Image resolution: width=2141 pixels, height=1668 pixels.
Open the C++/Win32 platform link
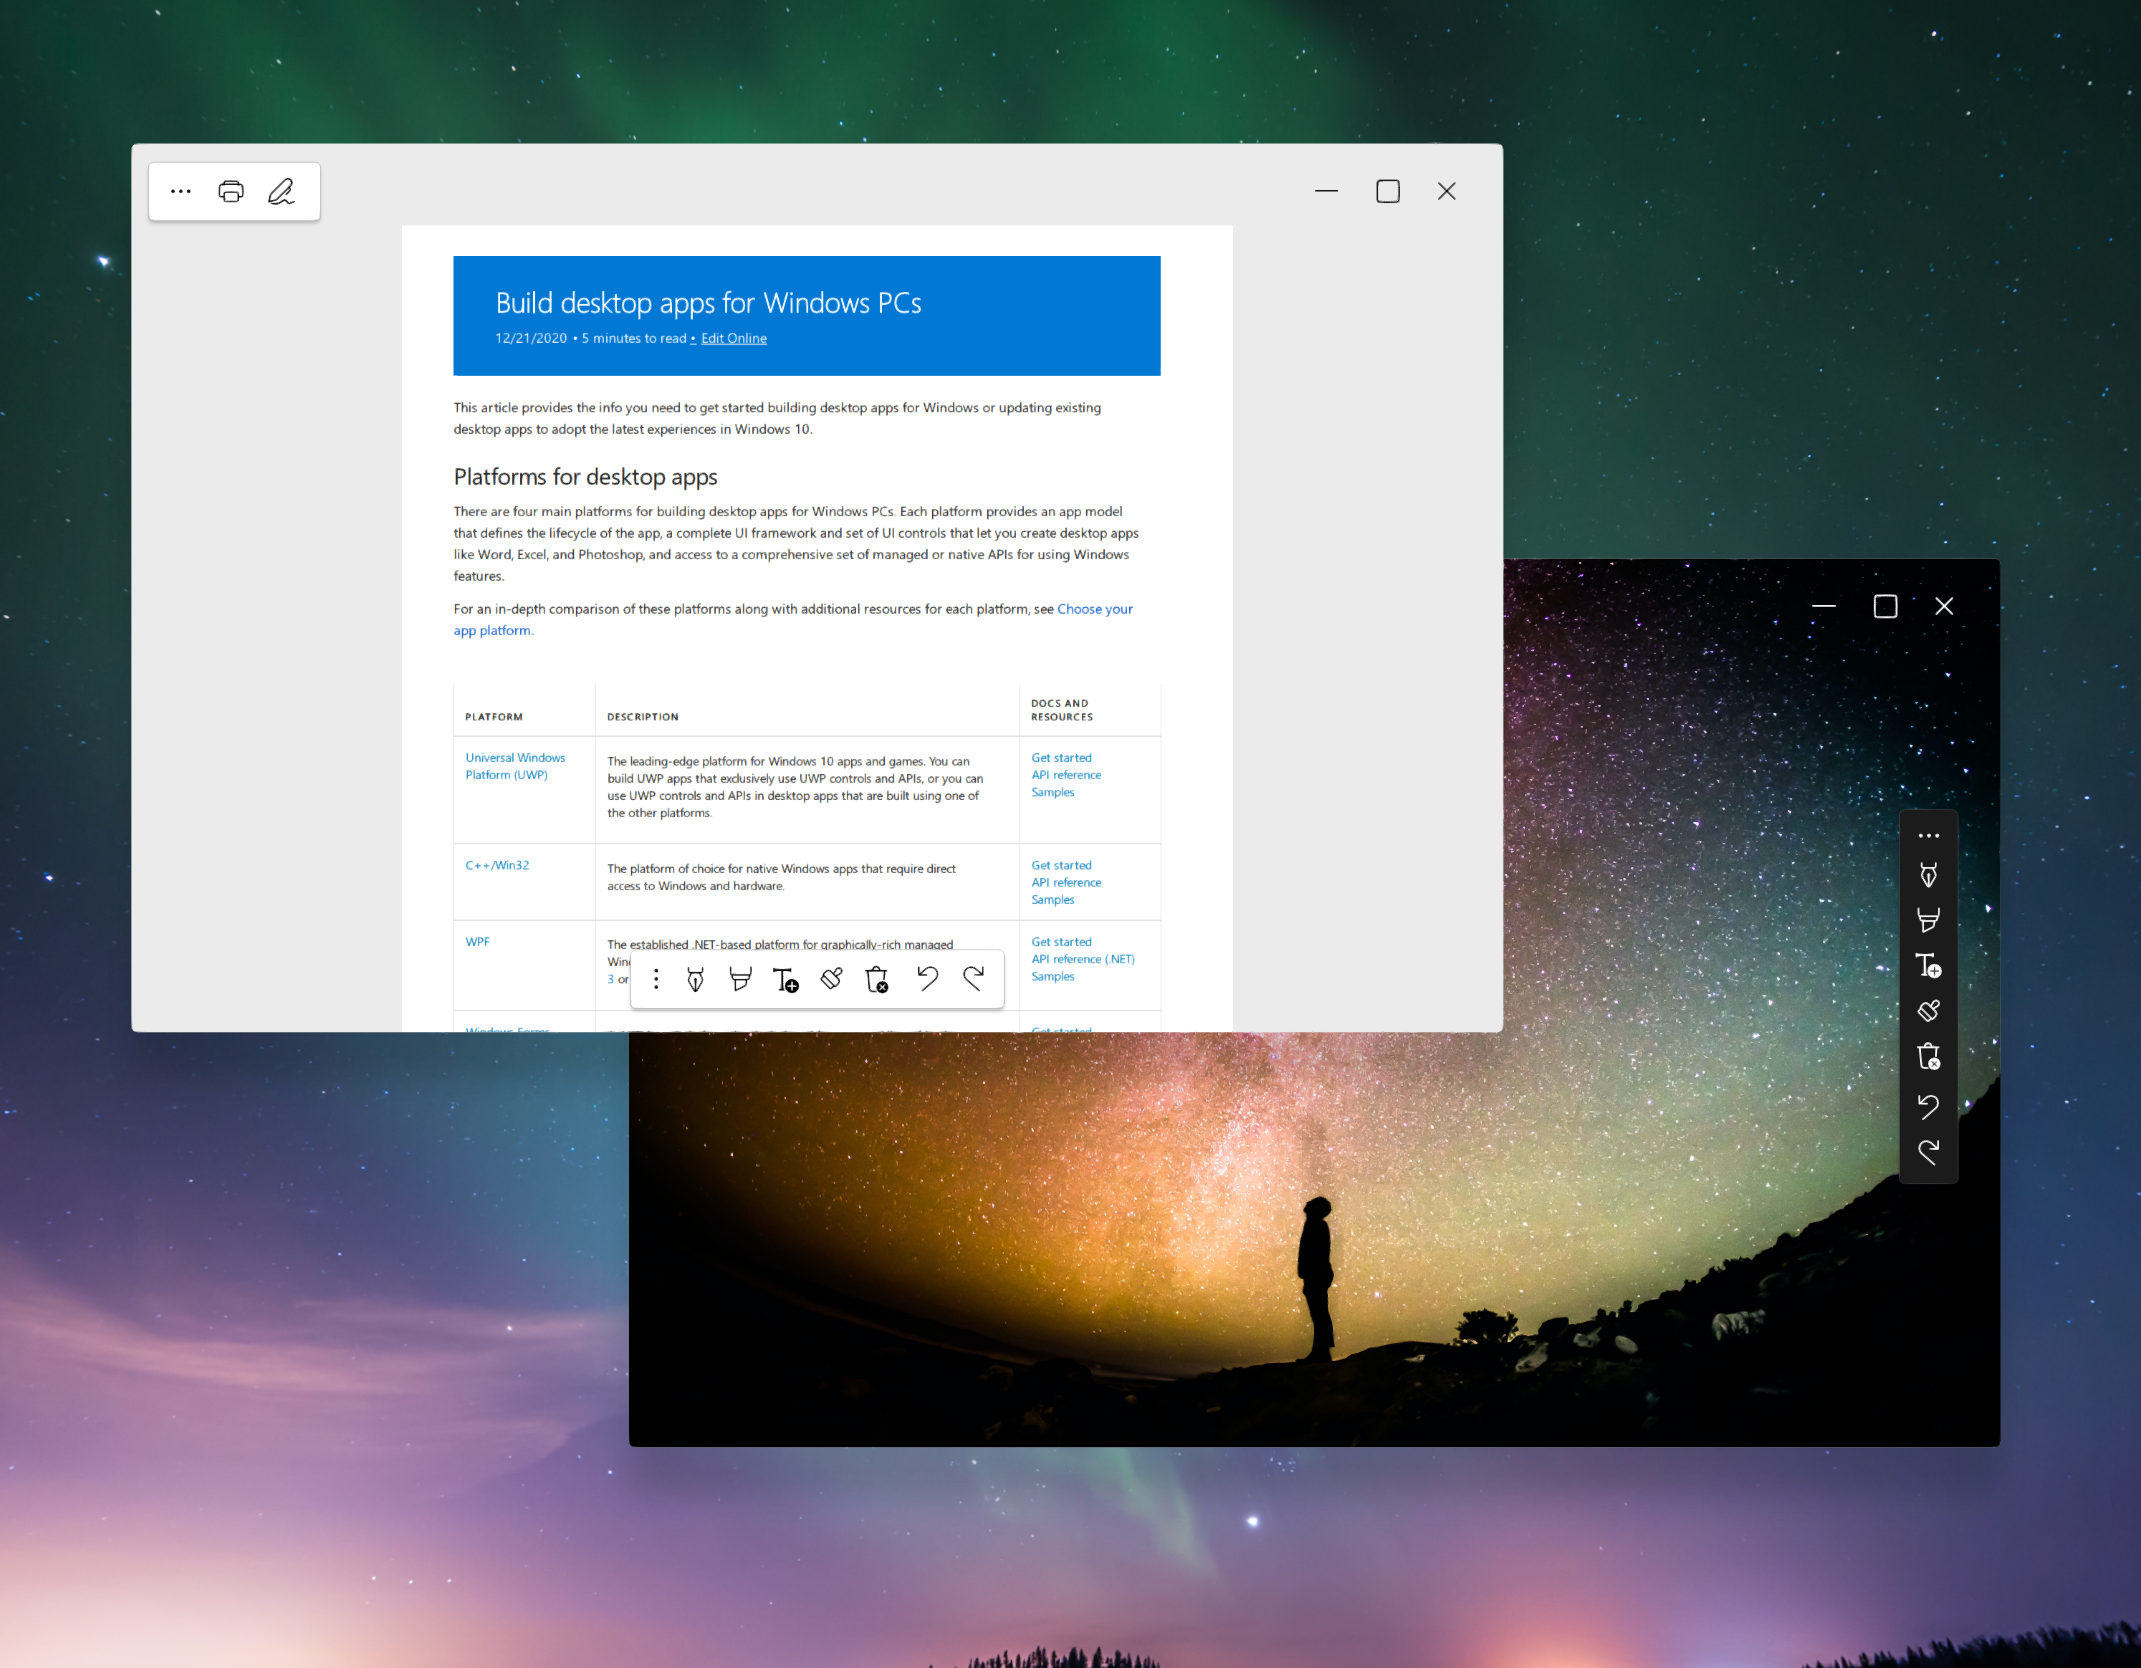(497, 865)
